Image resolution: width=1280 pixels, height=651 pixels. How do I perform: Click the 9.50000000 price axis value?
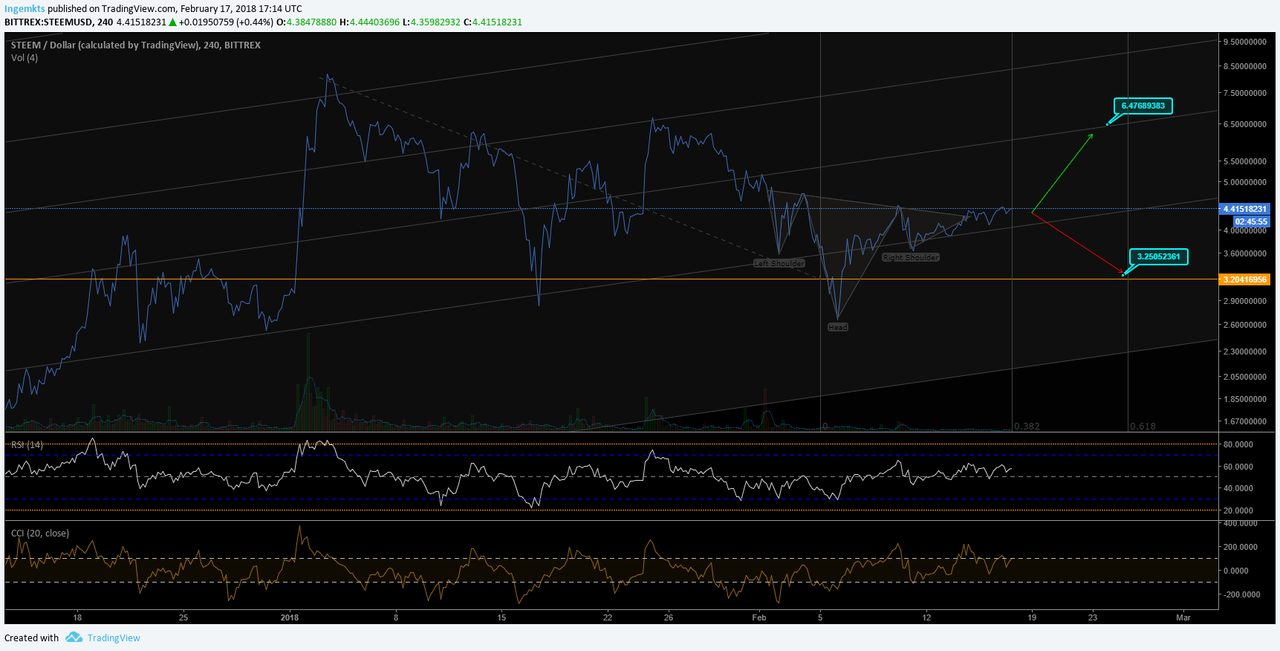[1246, 42]
